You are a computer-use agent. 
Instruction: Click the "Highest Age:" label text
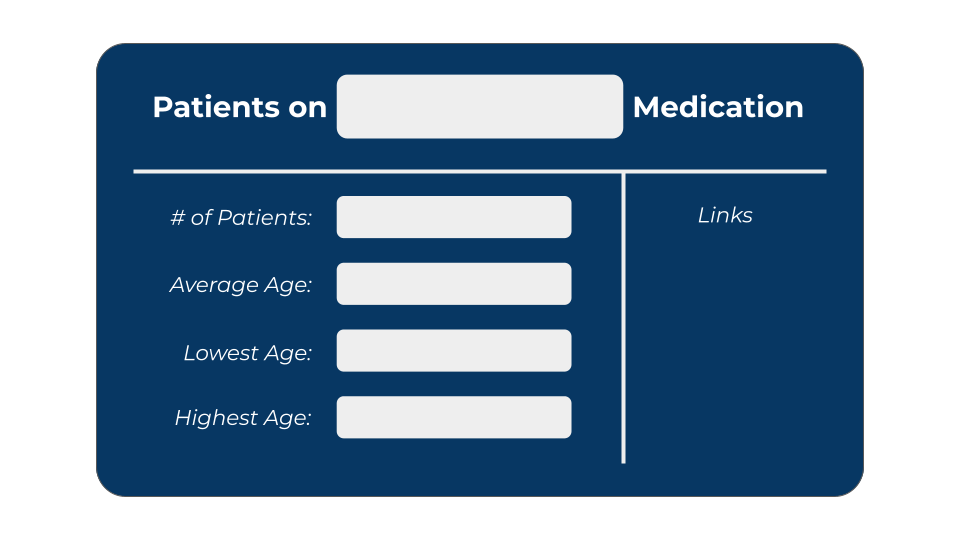pyautogui.click(x=243, y=418)
